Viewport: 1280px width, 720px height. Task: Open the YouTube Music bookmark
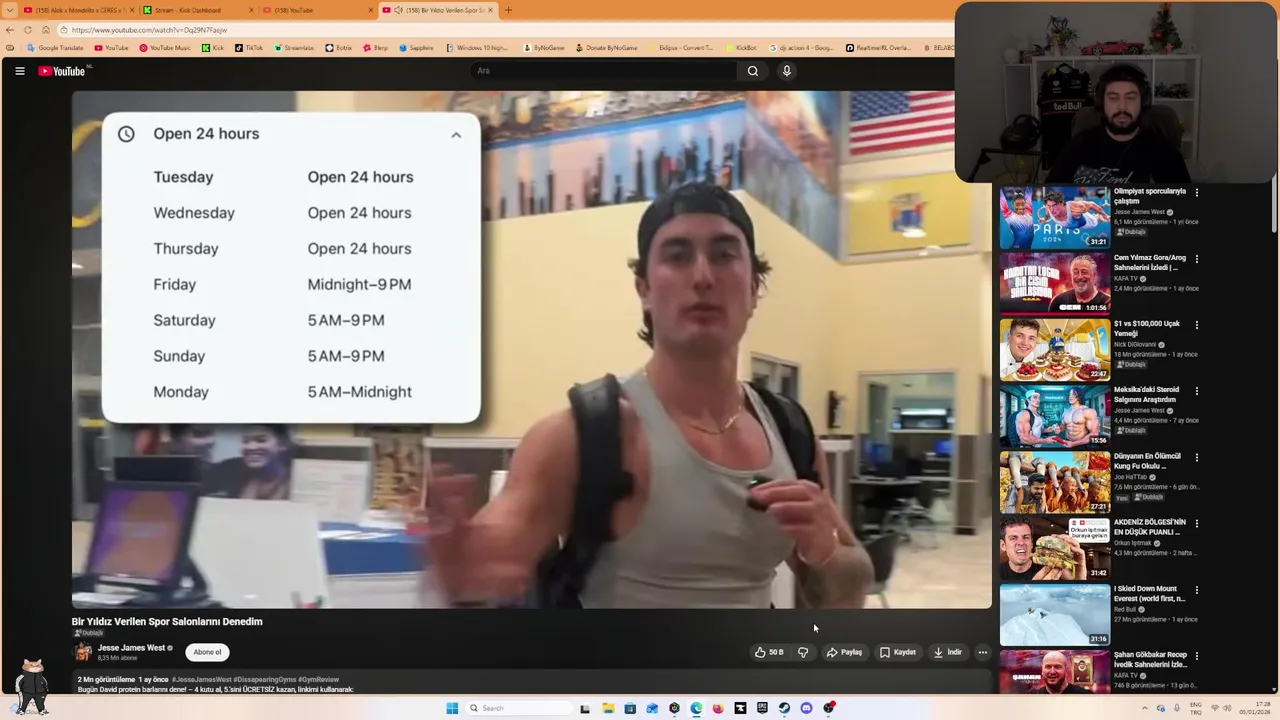(x=165, y=48)
